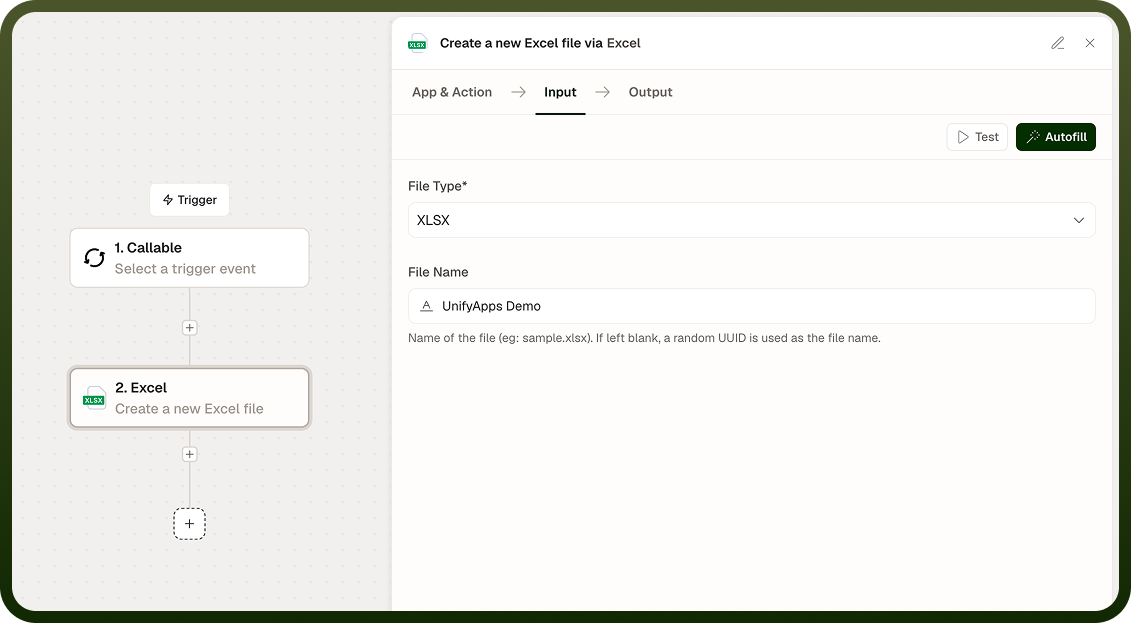Add step between Callable and Excel
The height and width of the screenshot is (623, 1131).
[190, 327]
